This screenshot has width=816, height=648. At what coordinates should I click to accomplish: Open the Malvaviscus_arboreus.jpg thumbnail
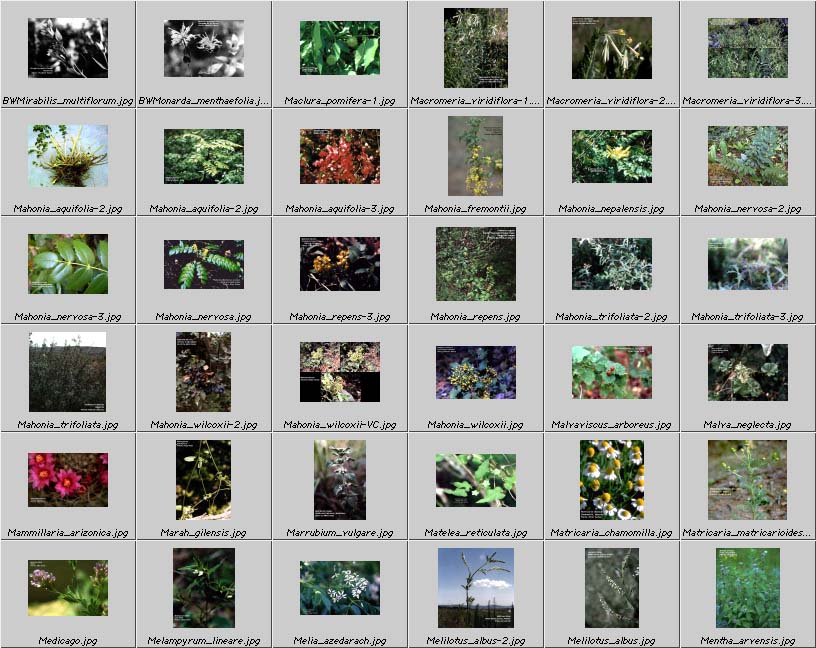pos(611,372)
